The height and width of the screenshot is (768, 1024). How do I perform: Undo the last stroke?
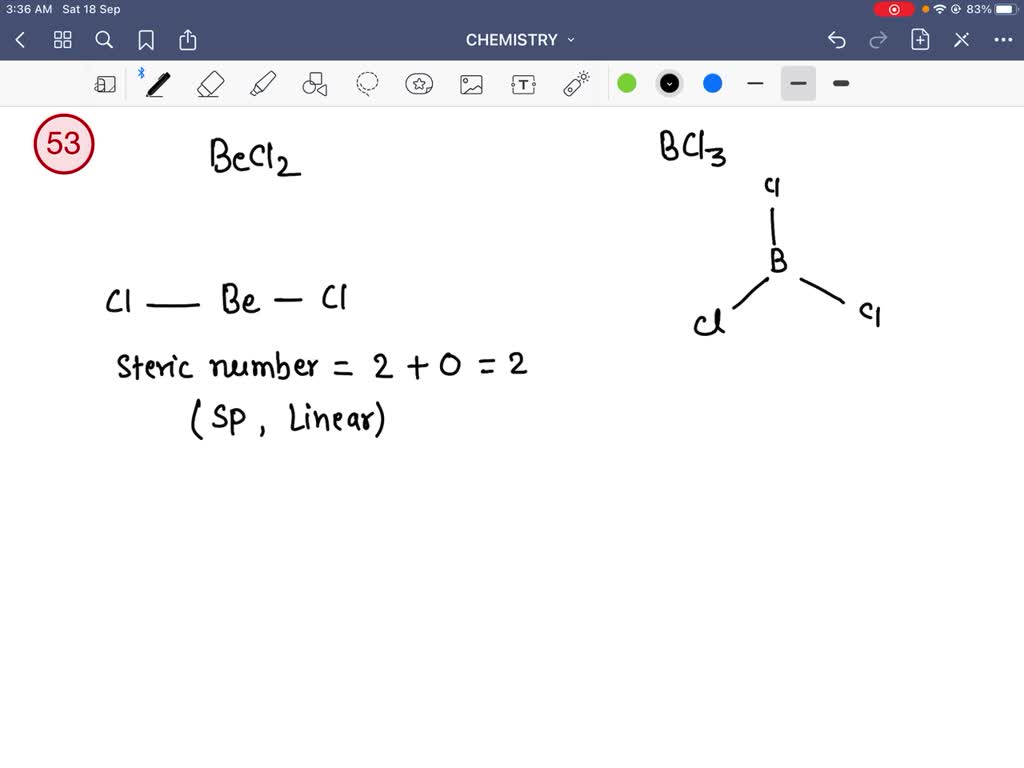pos(837,39)
